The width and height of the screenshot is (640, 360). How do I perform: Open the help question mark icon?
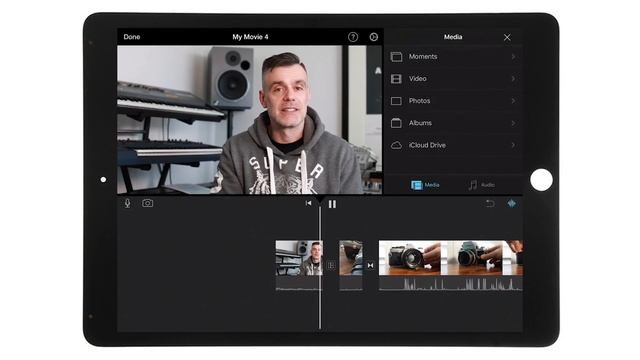click(x=353, y=37)
